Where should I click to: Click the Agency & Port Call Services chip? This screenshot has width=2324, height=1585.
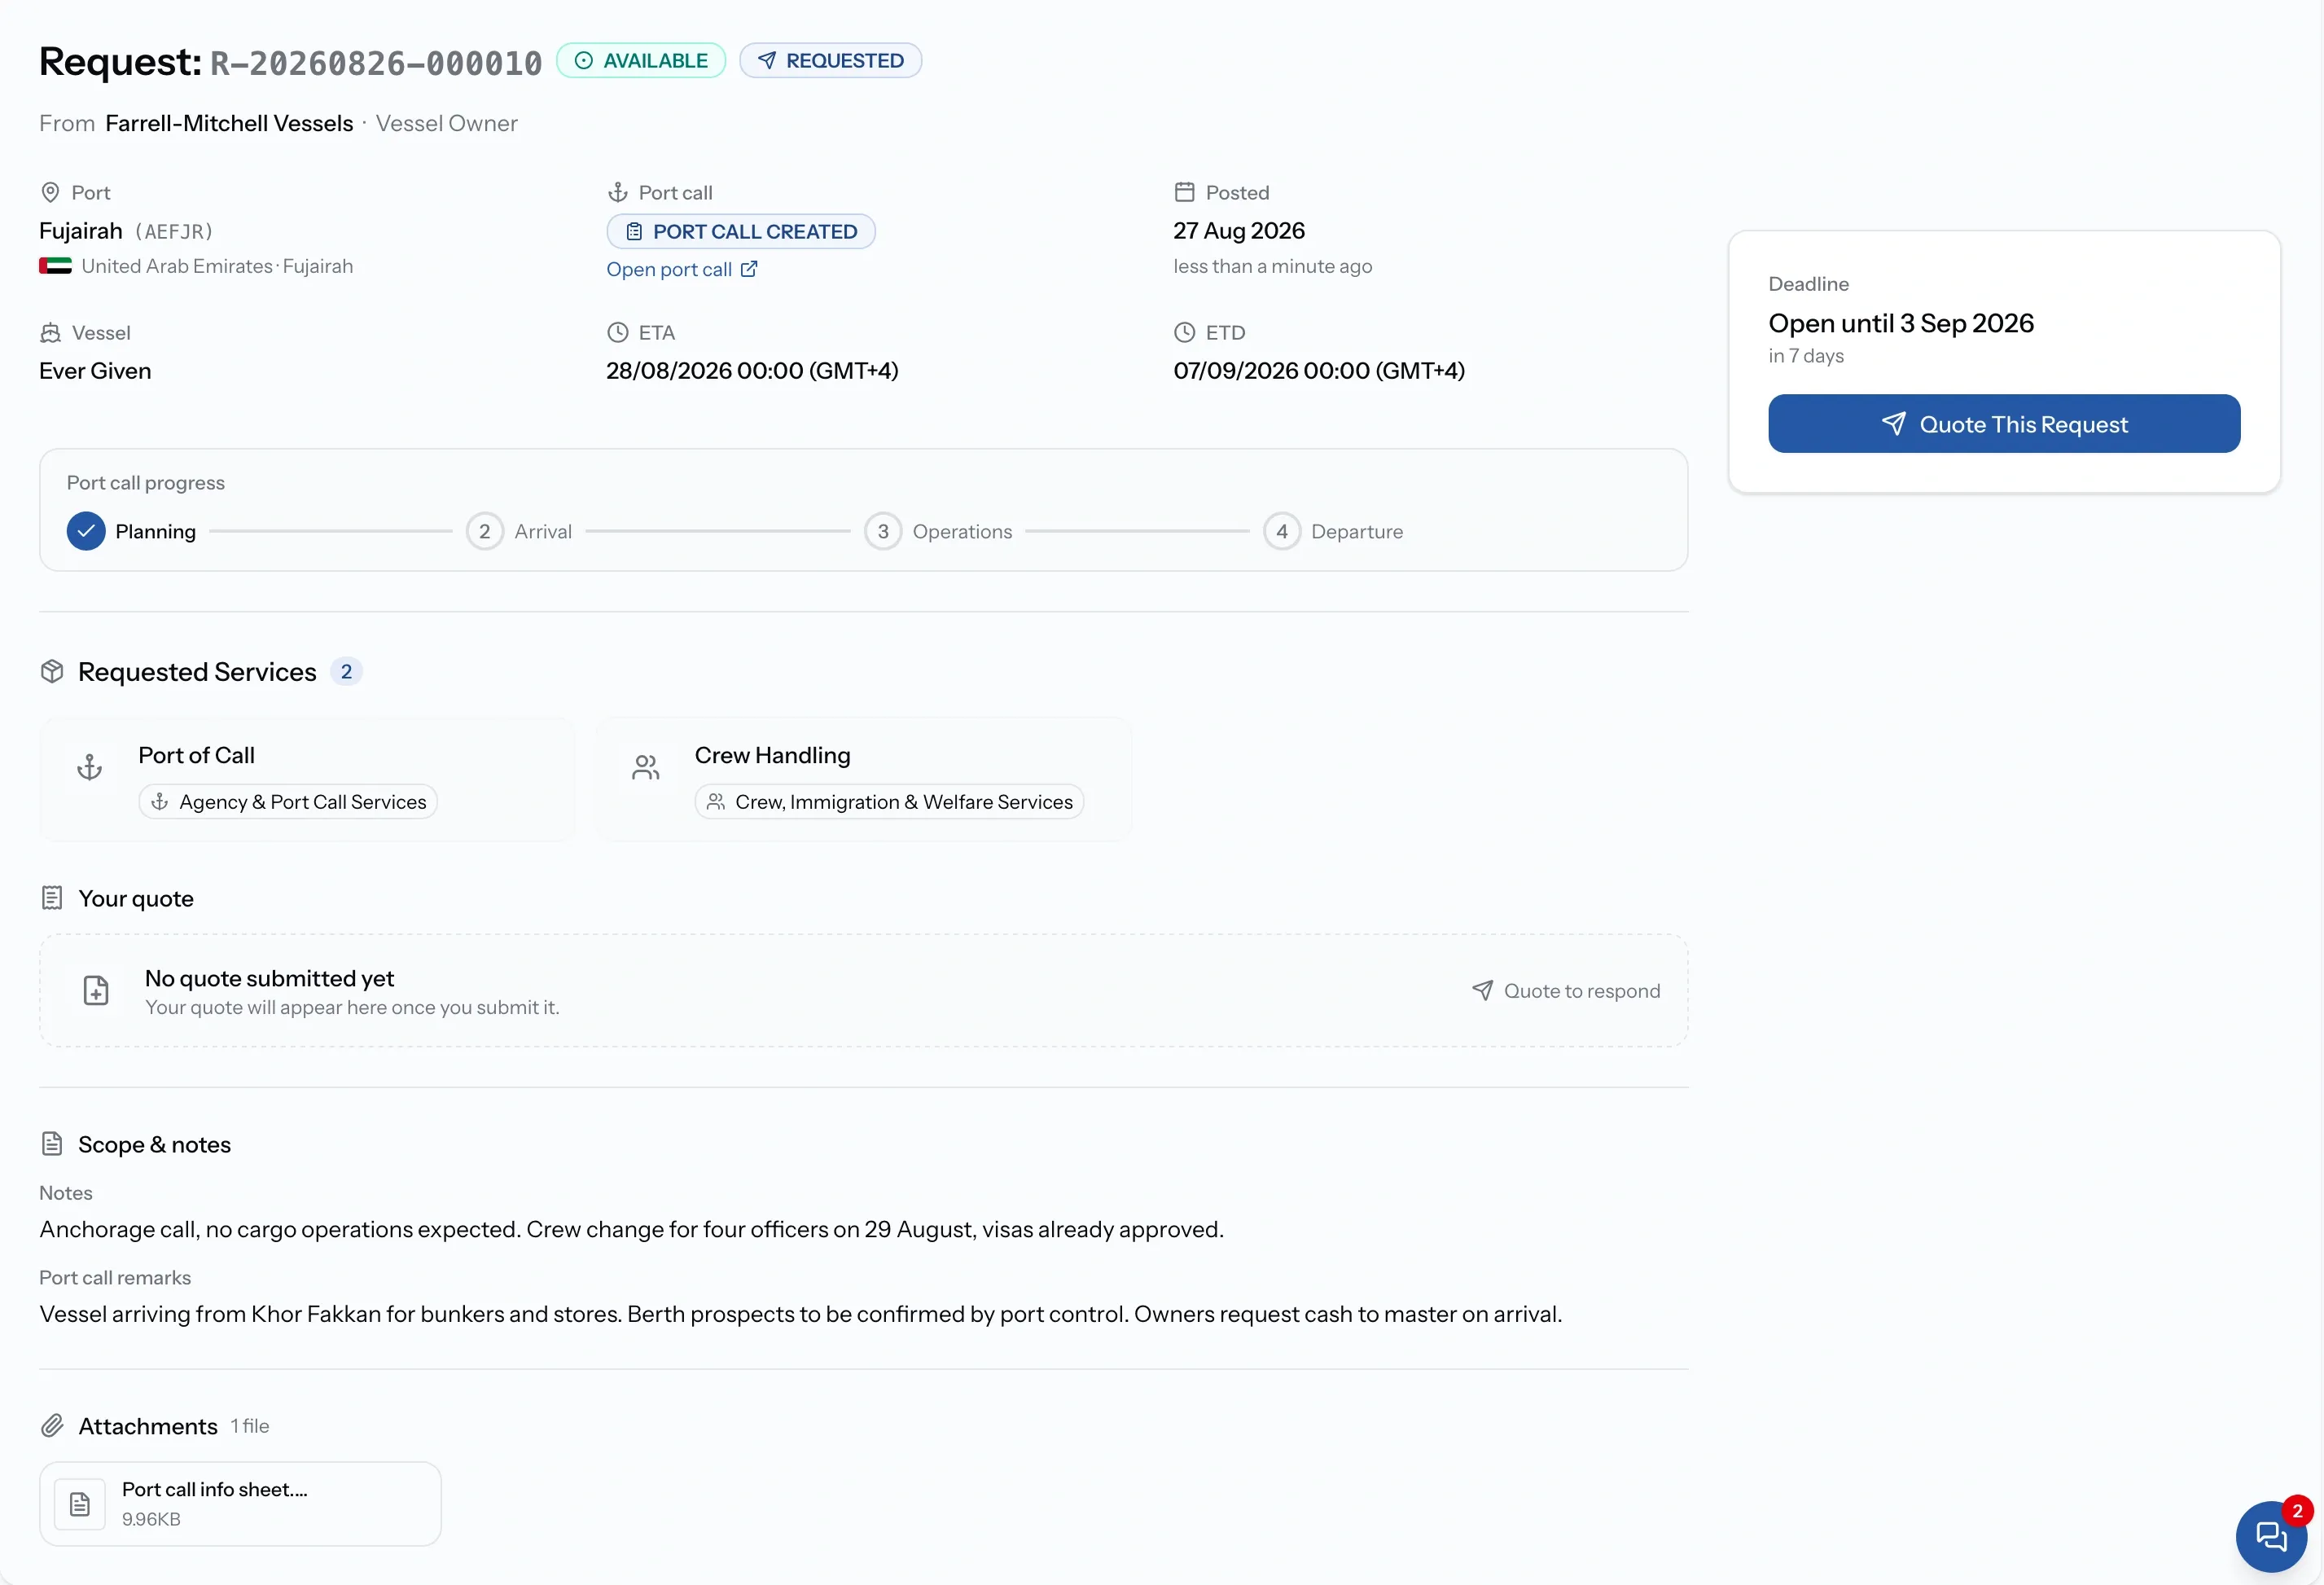coord(288,801)
